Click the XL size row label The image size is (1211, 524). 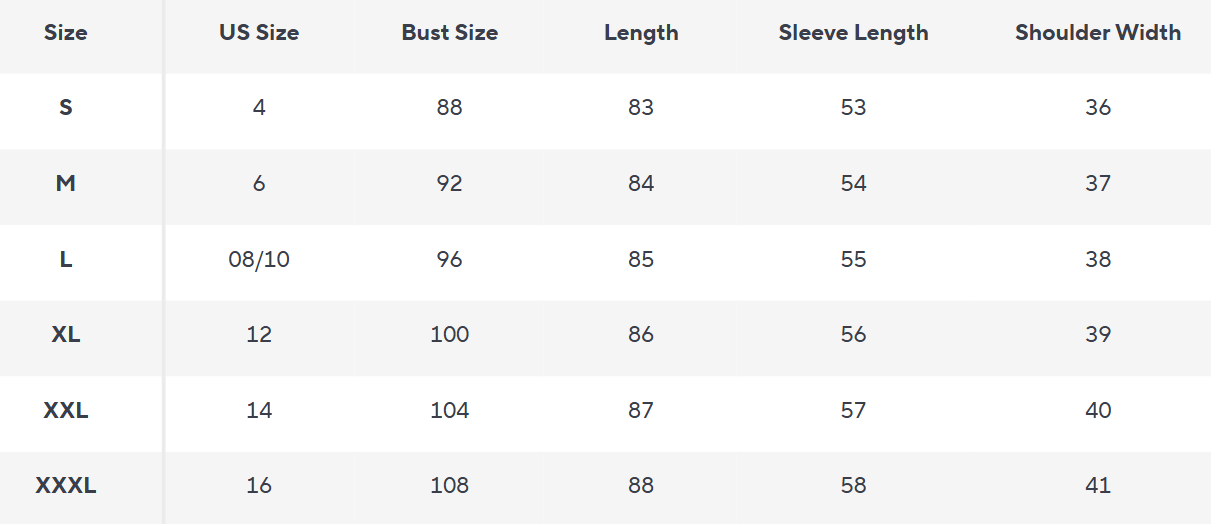tap(66, 335)
